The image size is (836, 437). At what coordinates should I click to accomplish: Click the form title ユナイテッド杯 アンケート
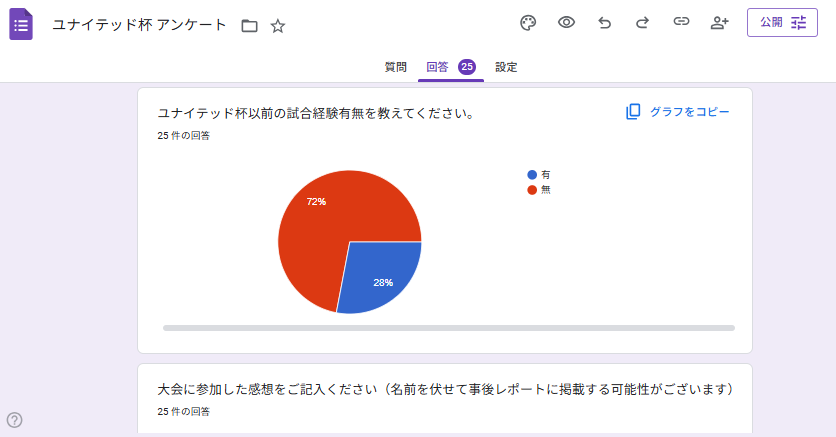[x=139, y=25]
